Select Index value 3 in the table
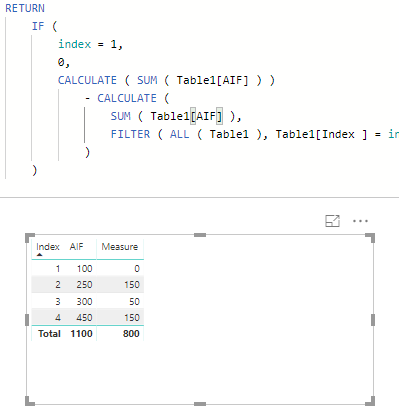The height and width of the screenshot is (413, 399). tap(58, 301)
